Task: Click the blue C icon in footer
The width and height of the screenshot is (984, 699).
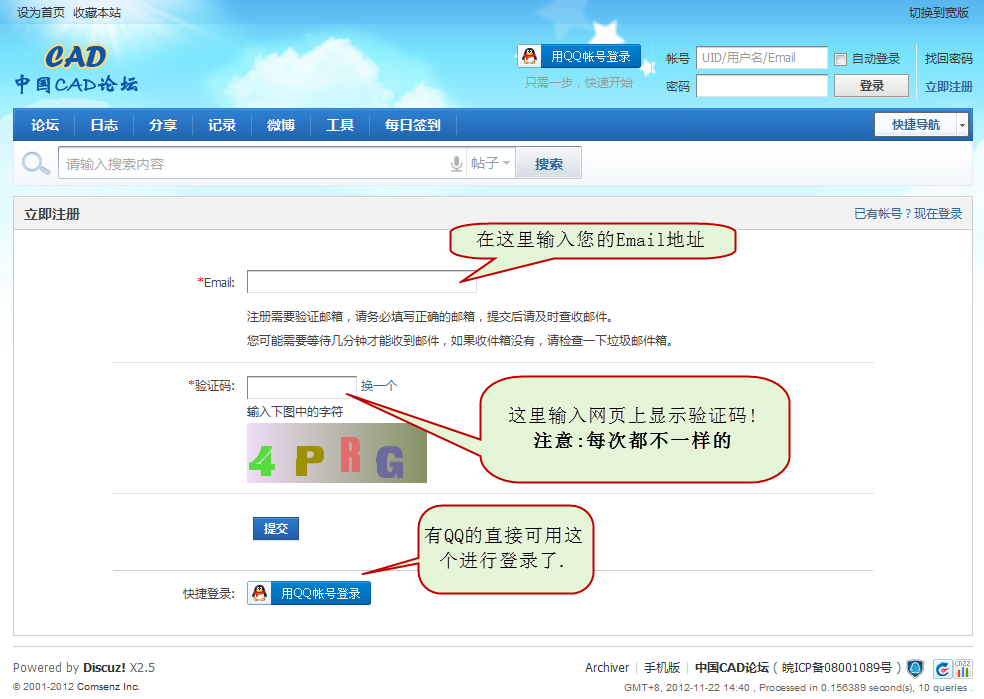Action: [x=943, y=669]
